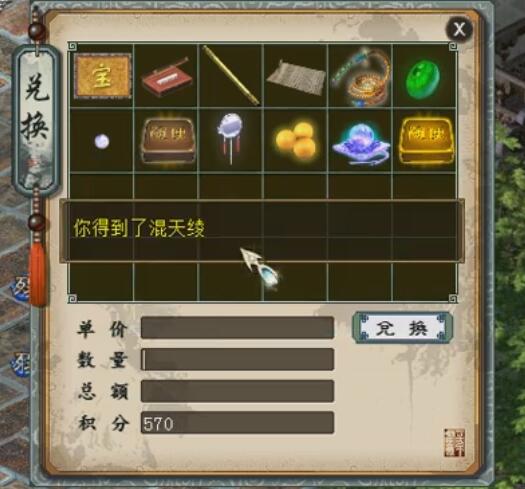Select the golden 宝 treasure map item
This screenshot has height=489, width=525.
102,76
